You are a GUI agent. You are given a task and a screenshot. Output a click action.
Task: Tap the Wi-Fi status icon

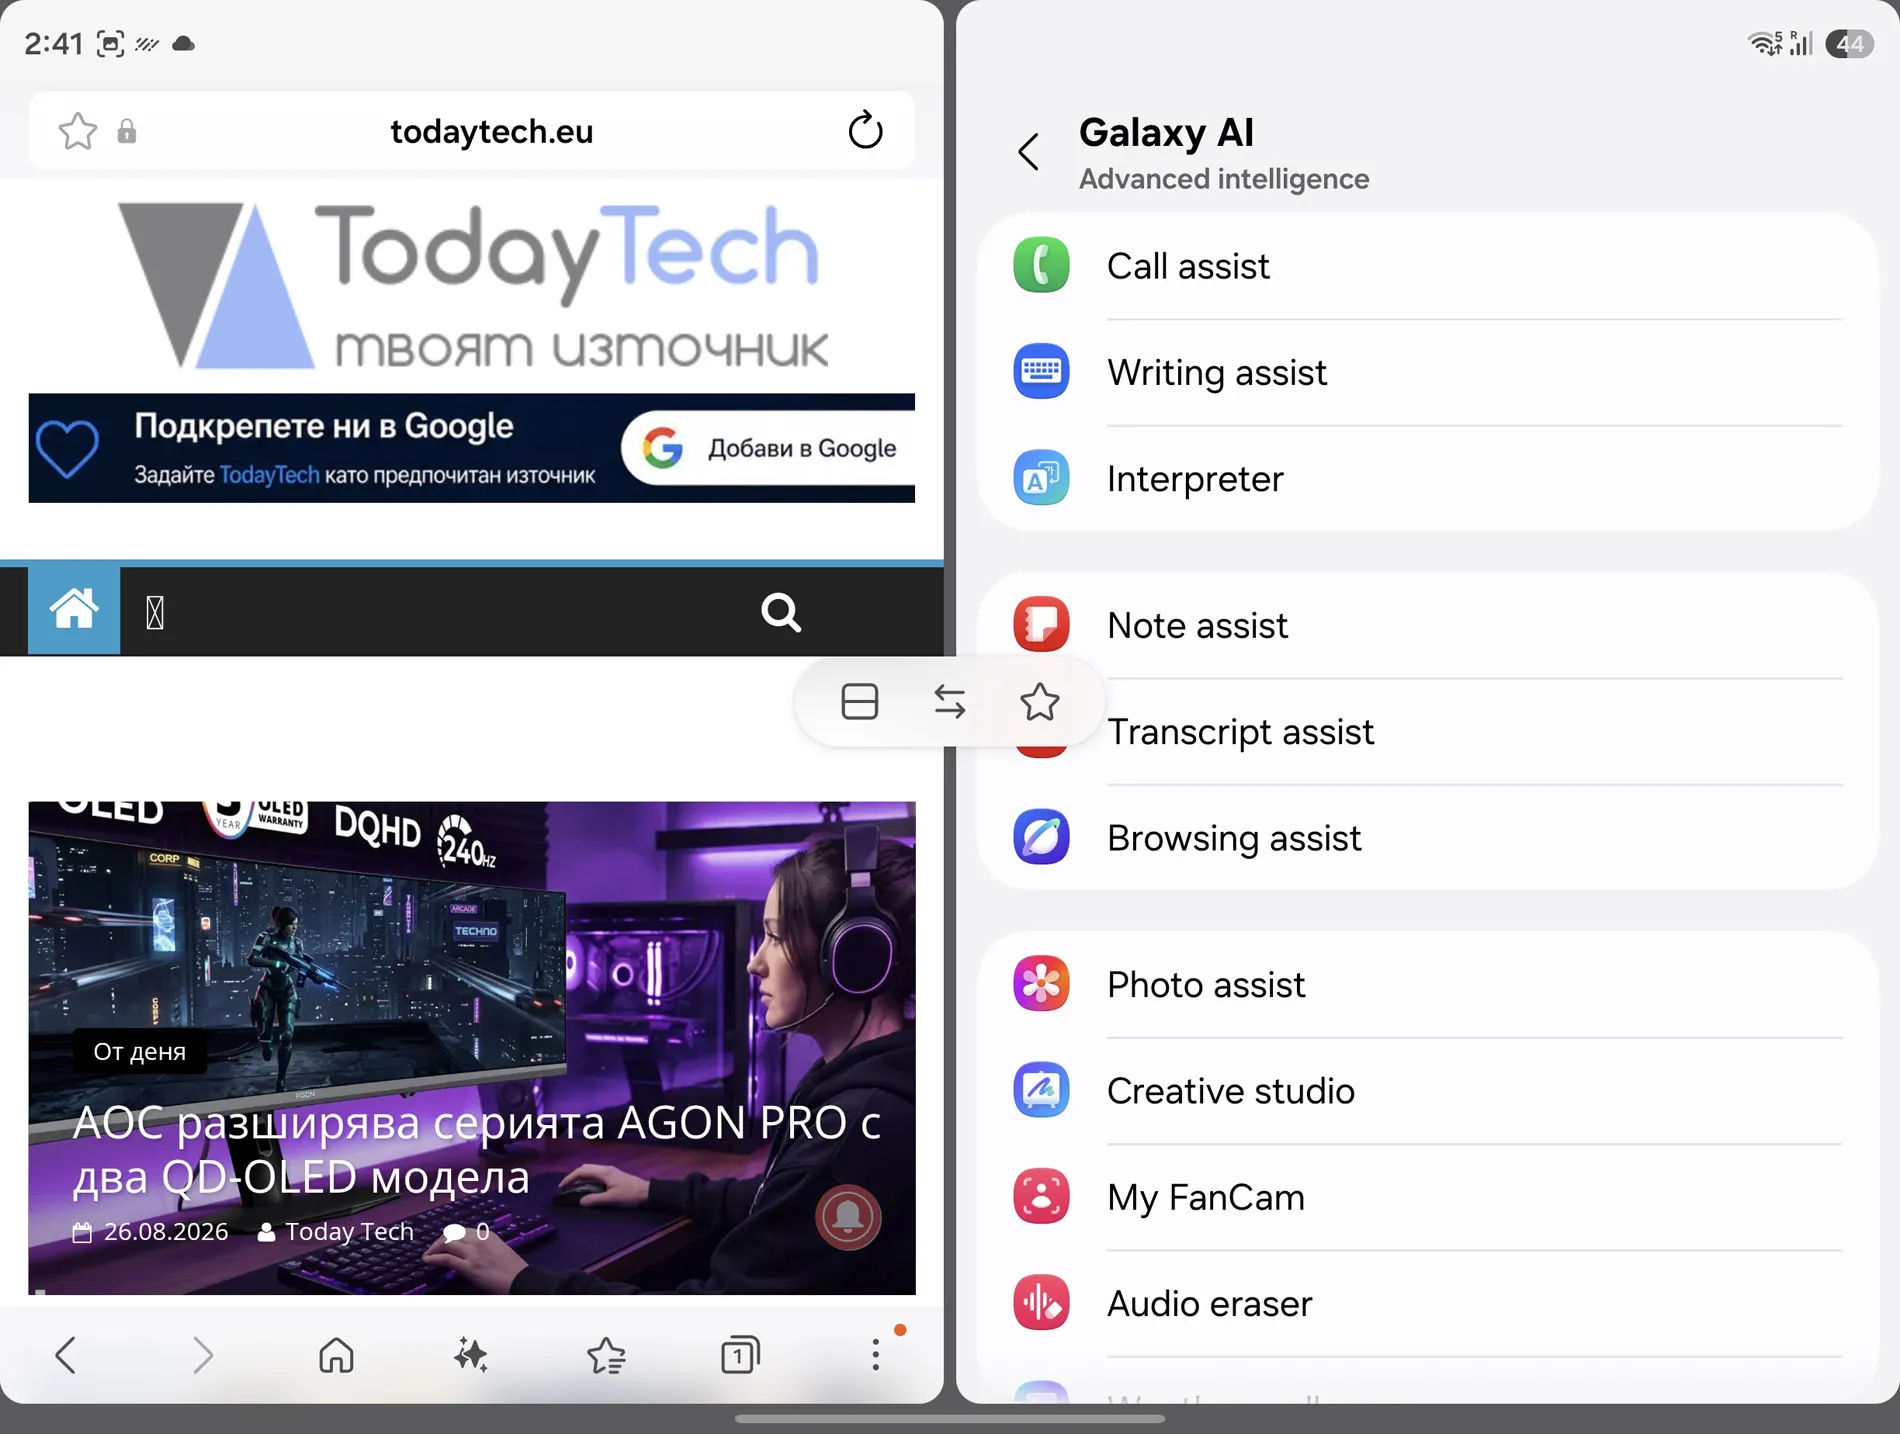tap(1765, 43)
